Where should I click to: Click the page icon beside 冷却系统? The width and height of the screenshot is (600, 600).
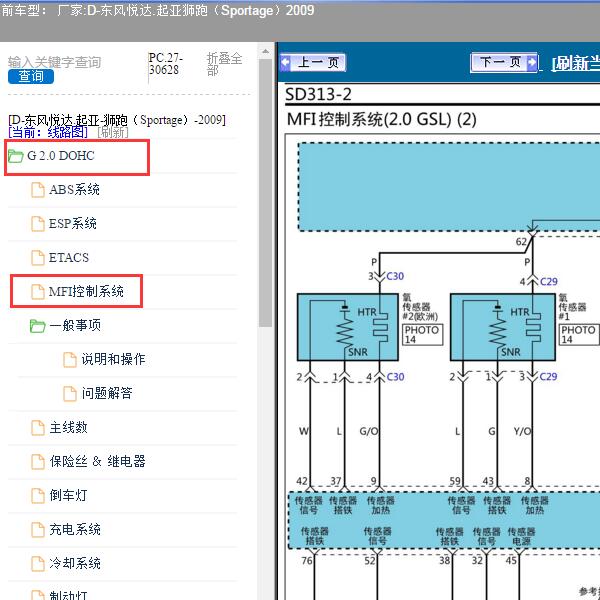[x=38, y=564]
